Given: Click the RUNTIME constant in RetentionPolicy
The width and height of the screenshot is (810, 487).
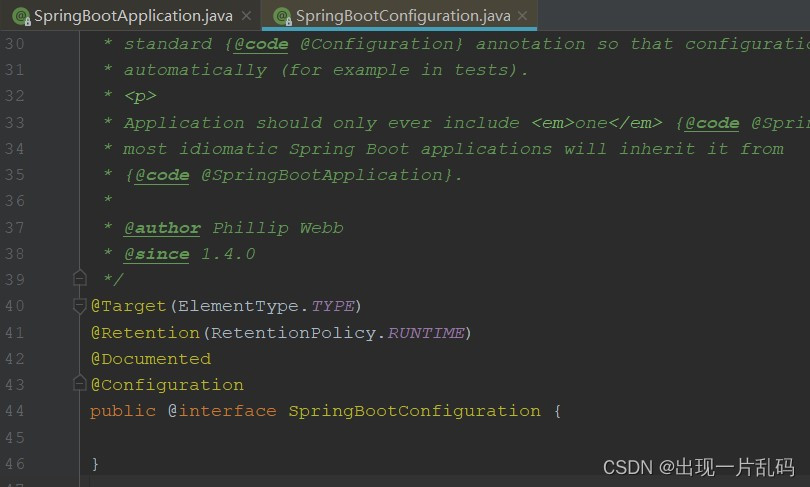Looking at the screenshot, I should pyautogui.click(x=426, y=333).
